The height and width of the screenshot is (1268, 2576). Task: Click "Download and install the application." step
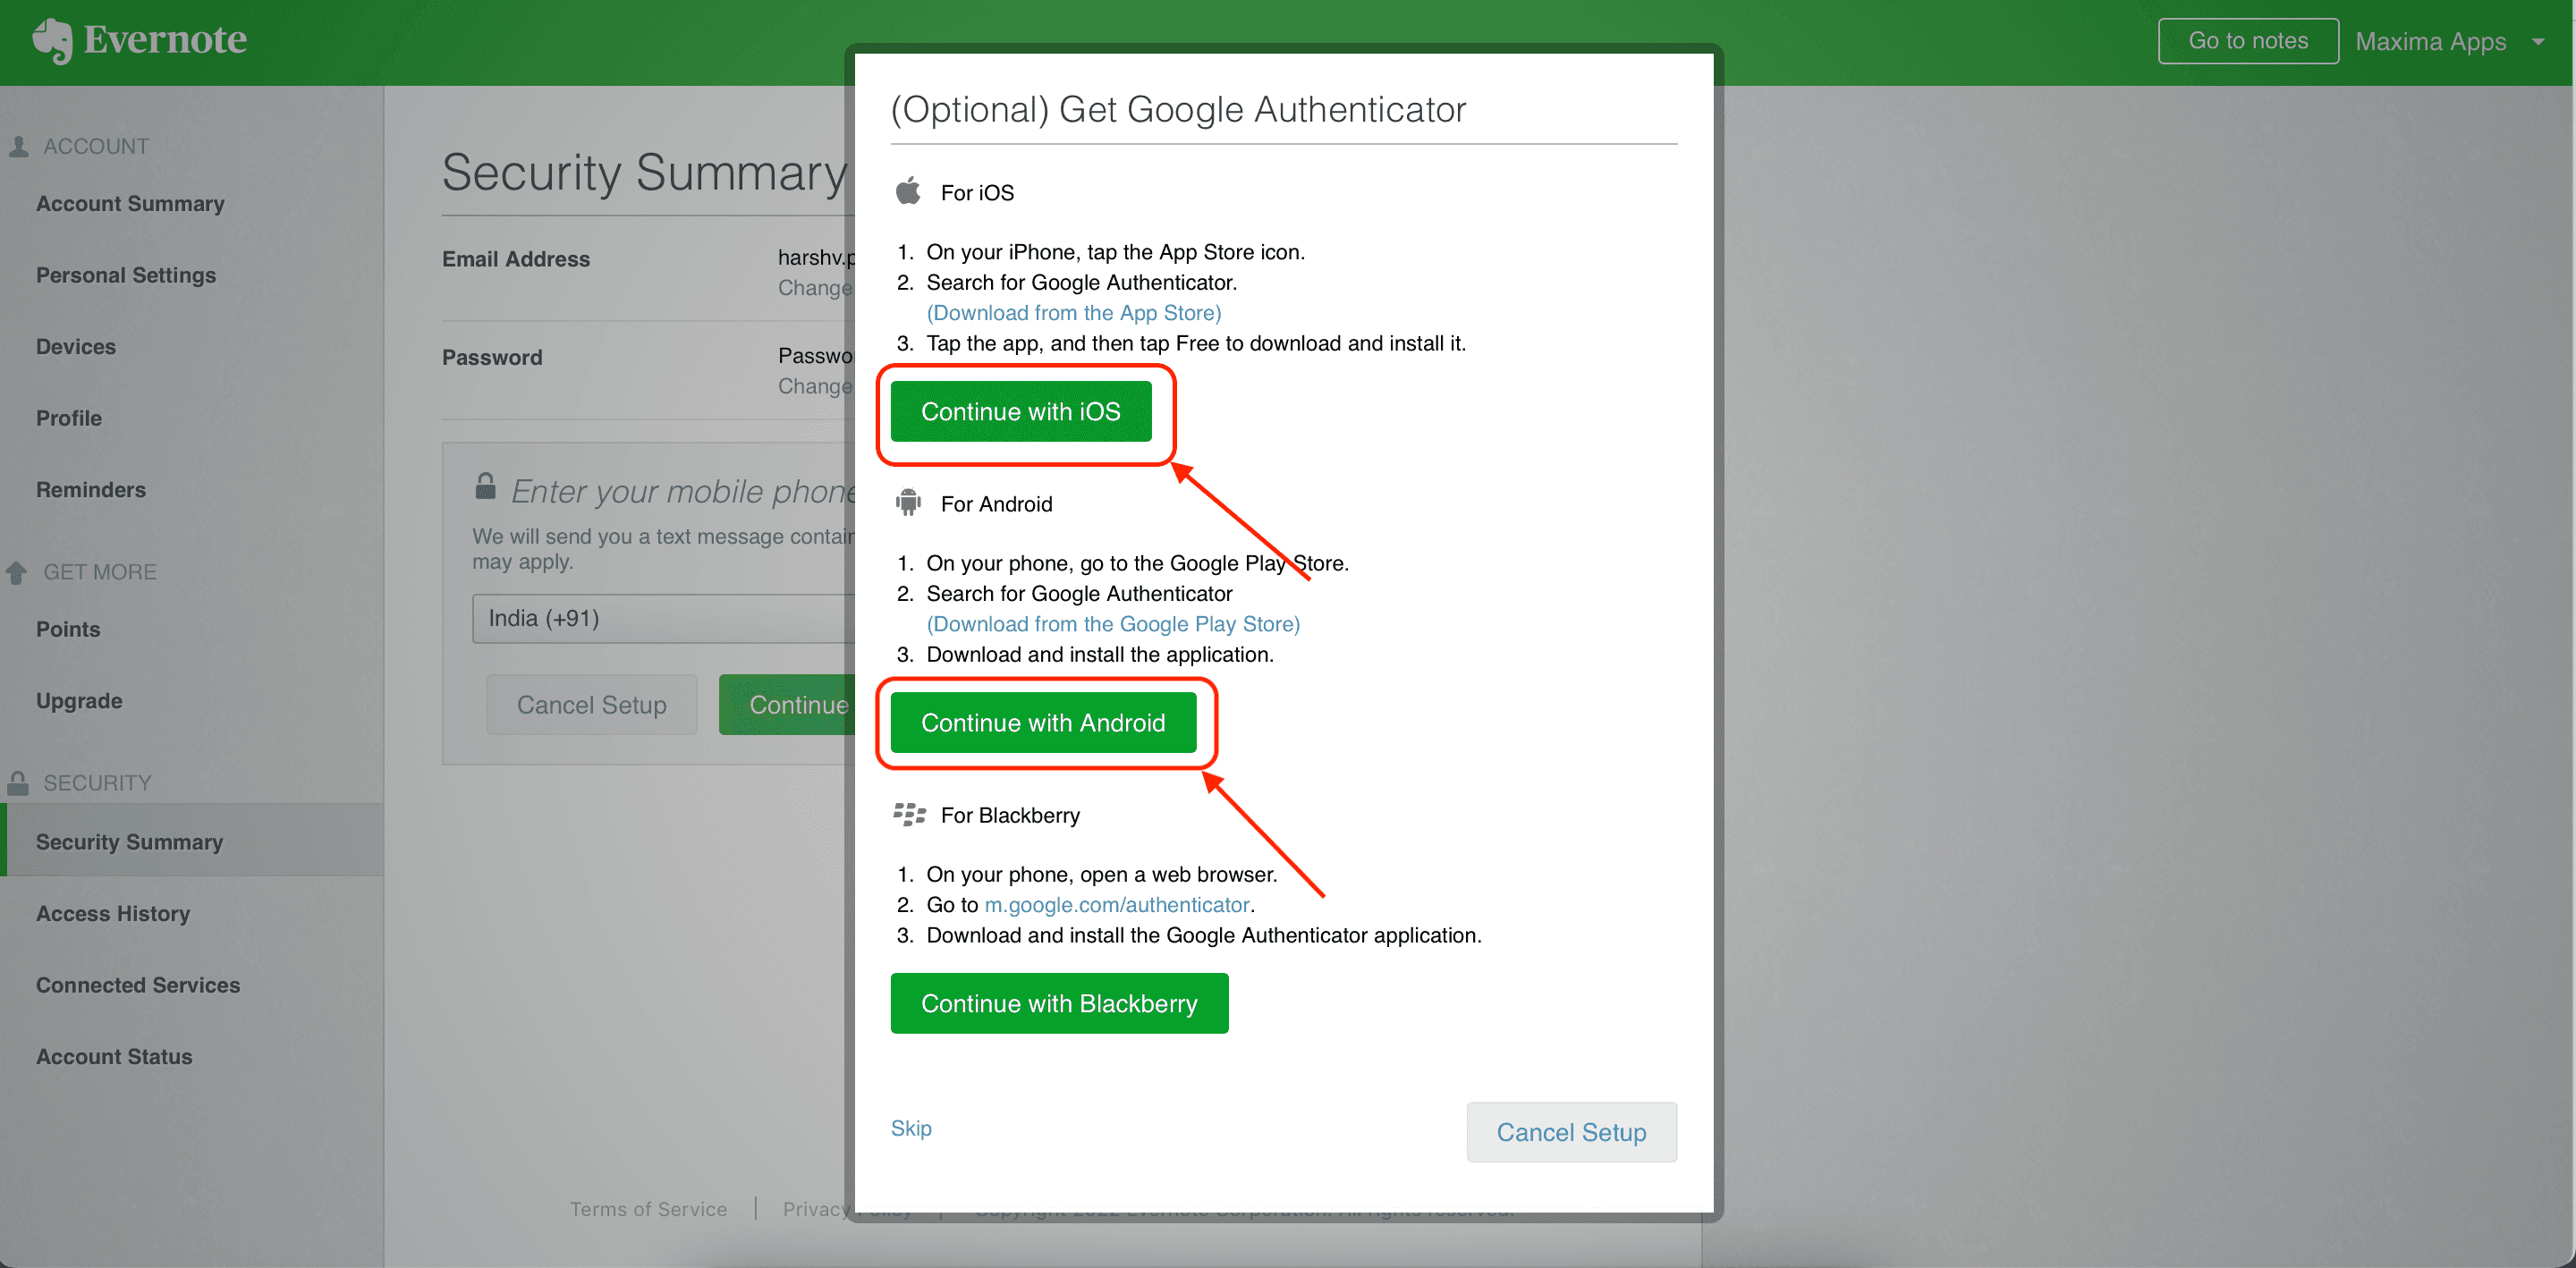tap(1100, 654)
